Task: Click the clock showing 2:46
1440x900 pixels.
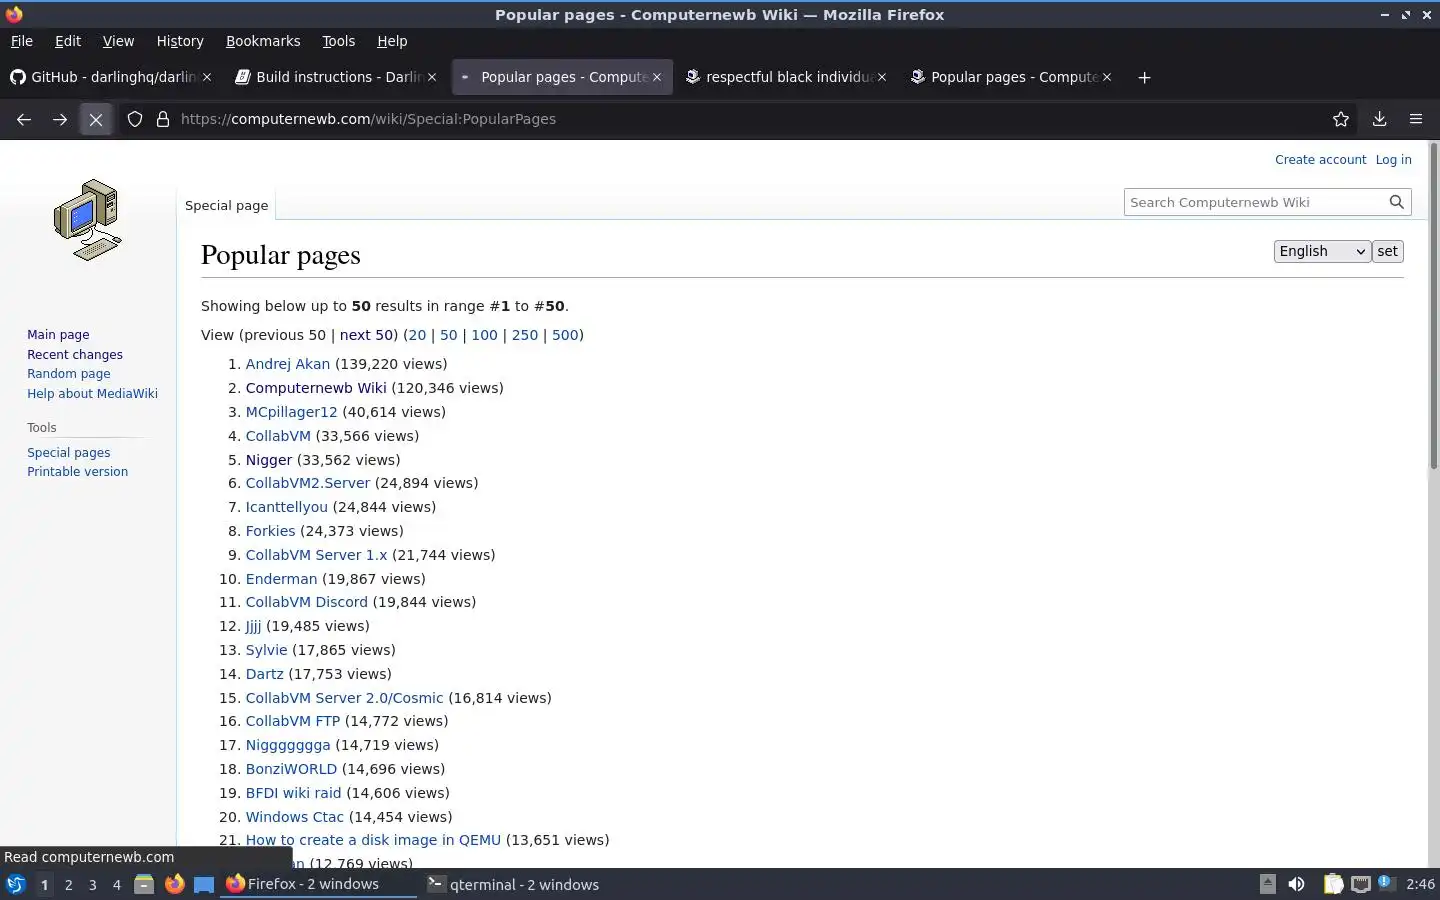Action: click(x=1420, y=885)
